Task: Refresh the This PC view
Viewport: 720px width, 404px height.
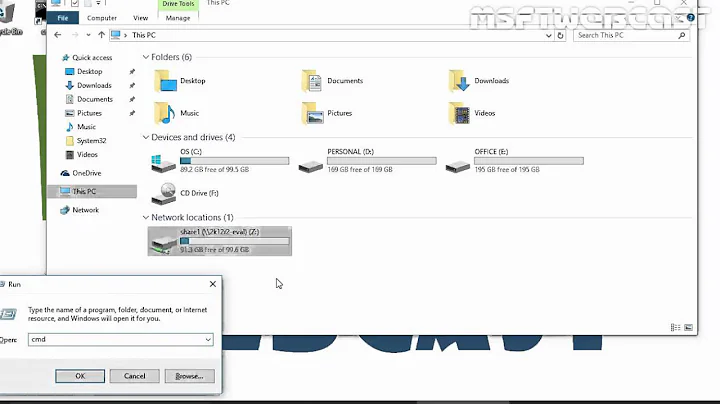Action: pos(560,35)
